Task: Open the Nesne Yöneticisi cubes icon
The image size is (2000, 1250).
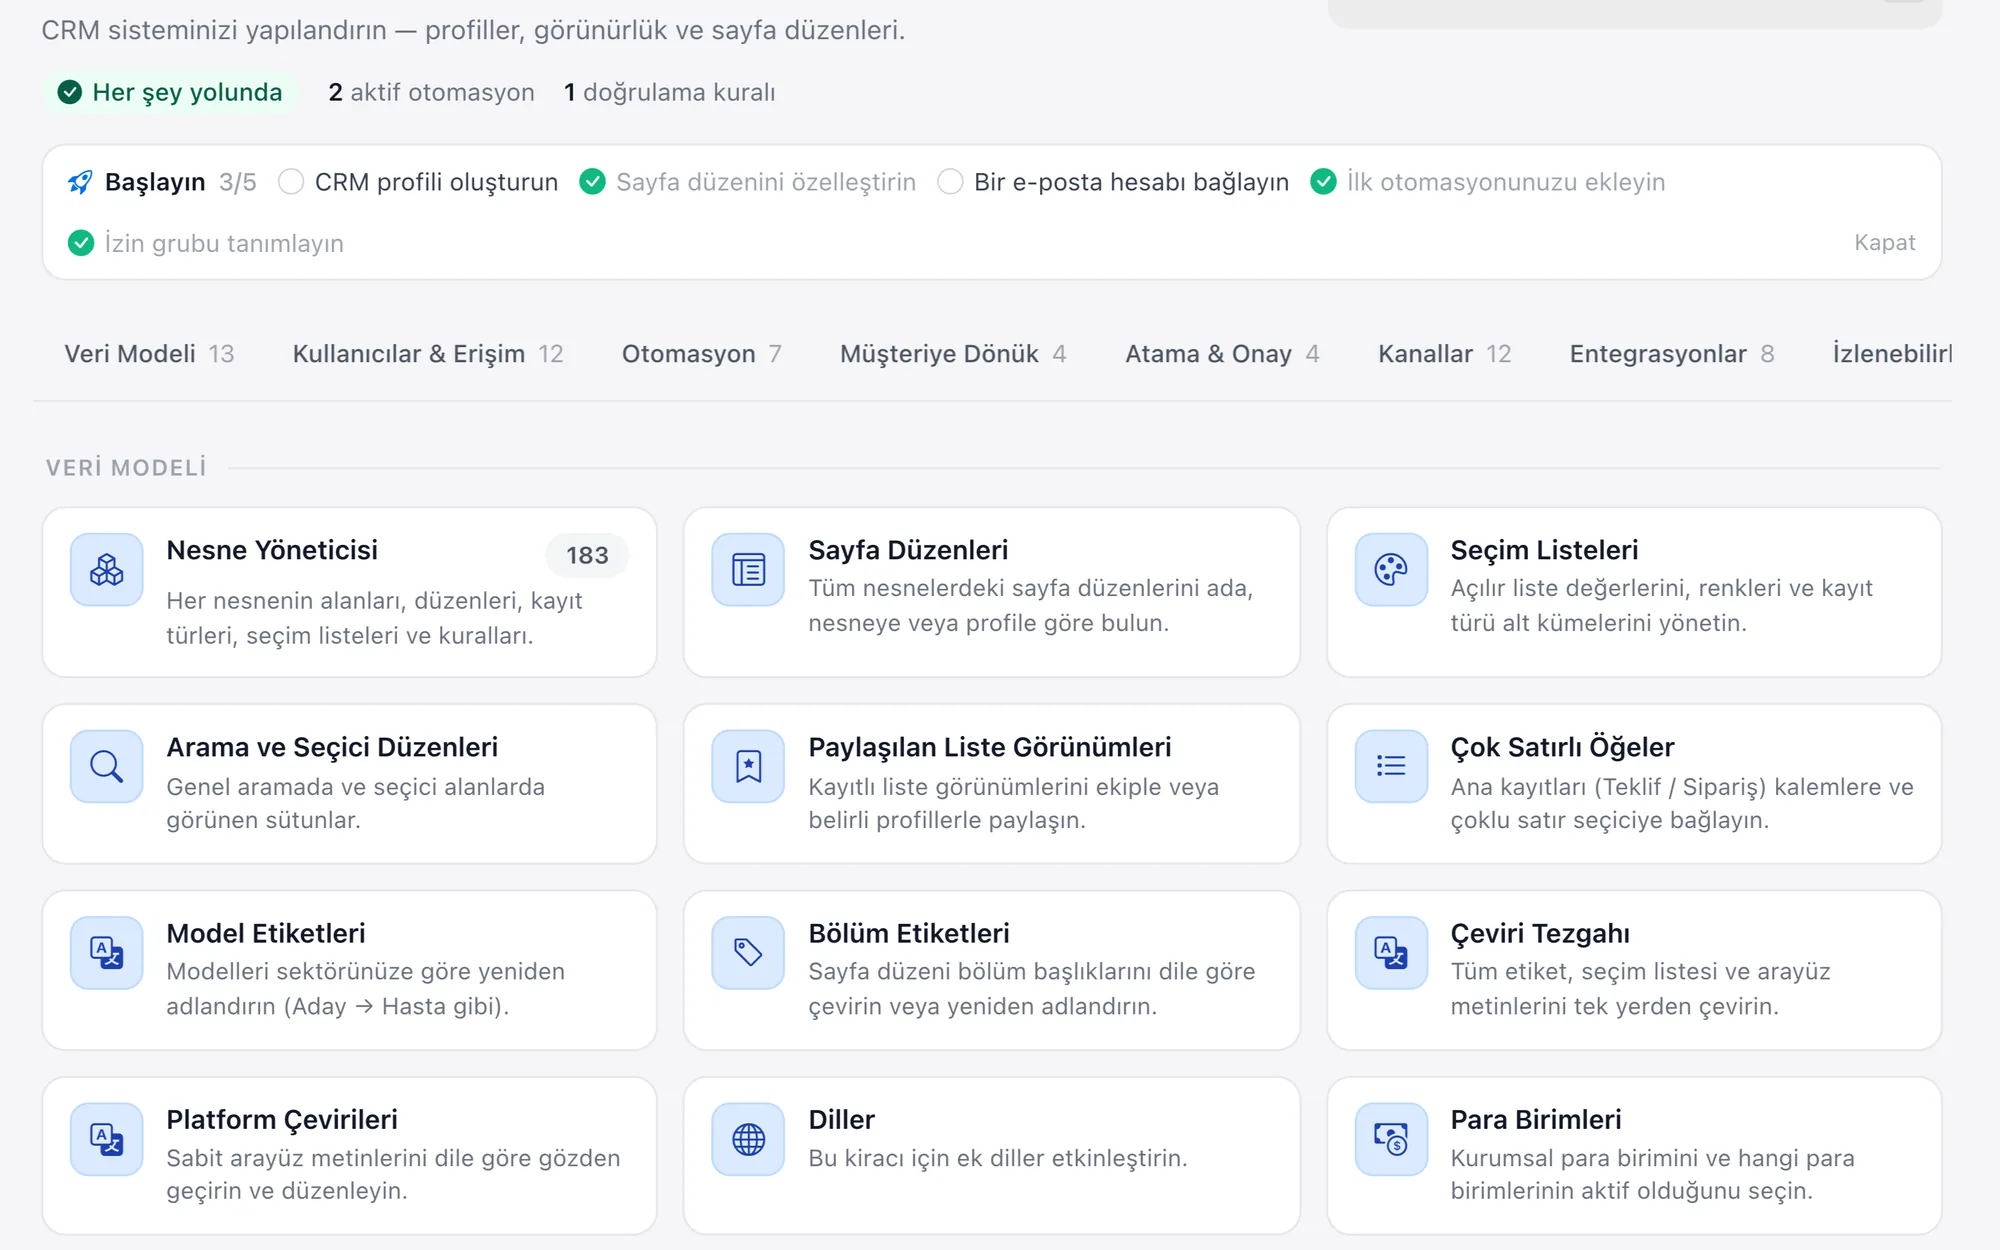Action: click(107, 570)
